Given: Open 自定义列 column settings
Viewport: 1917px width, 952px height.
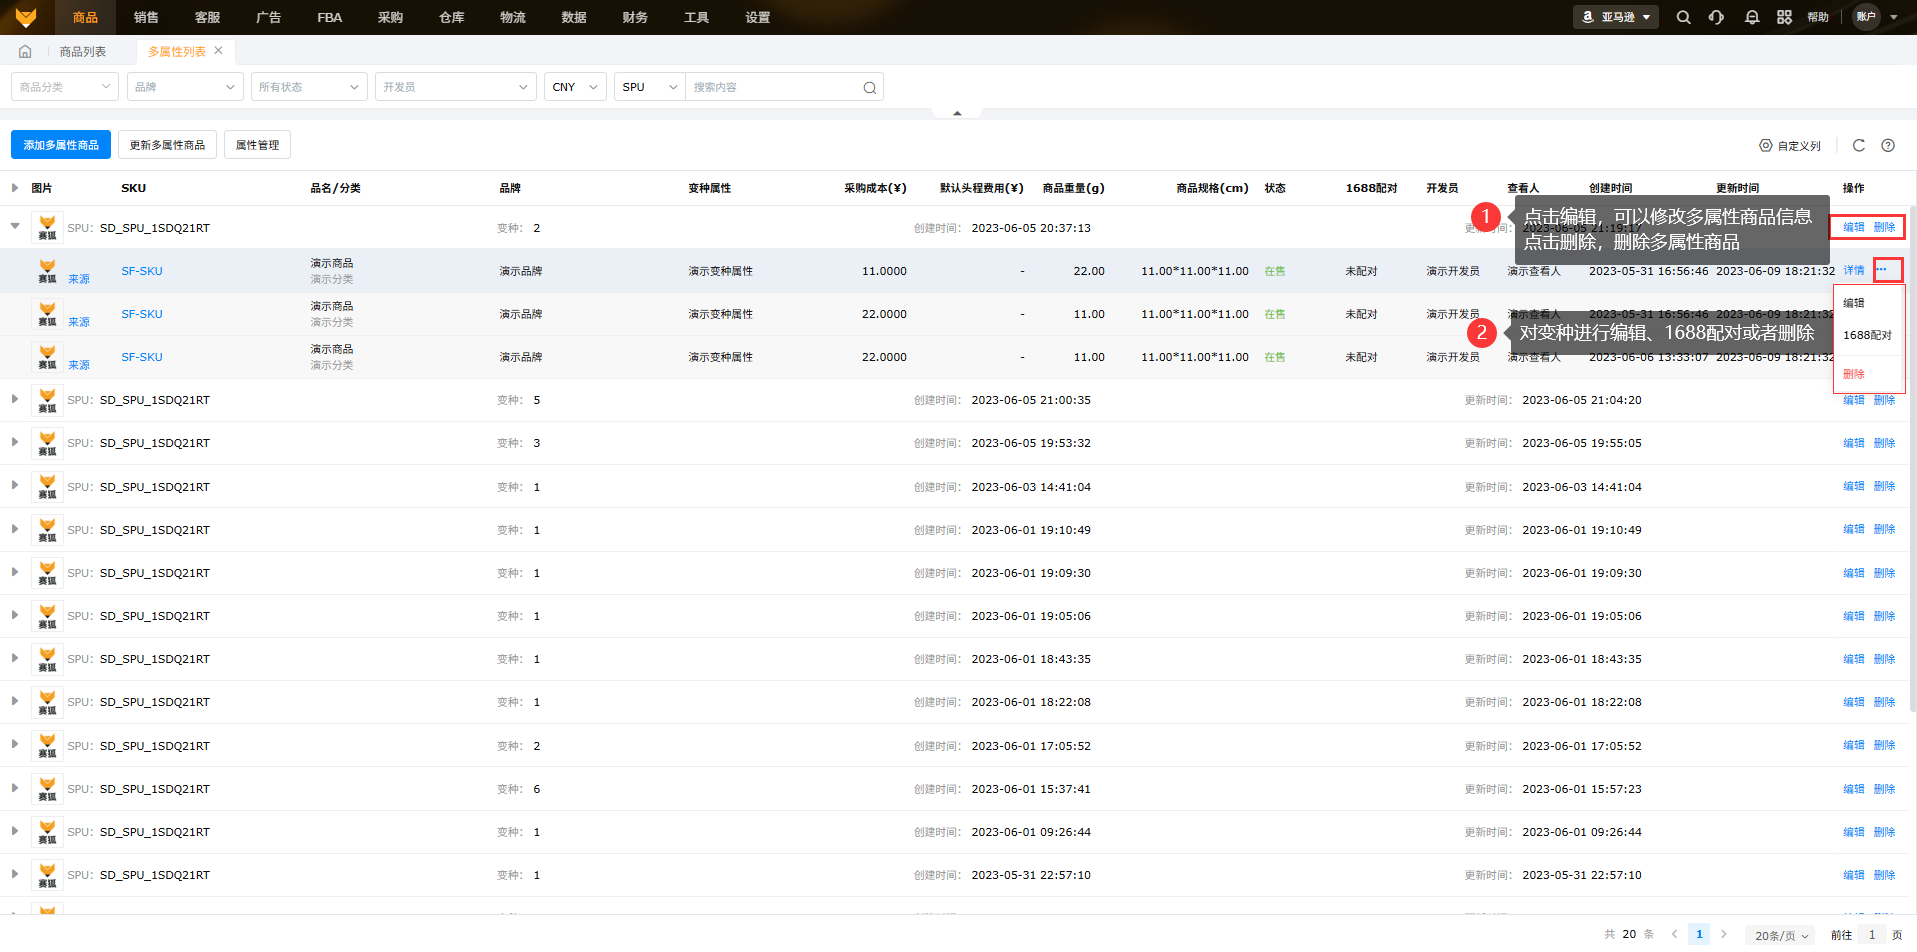Looking at the screenshot, I should pos(1790,145).
